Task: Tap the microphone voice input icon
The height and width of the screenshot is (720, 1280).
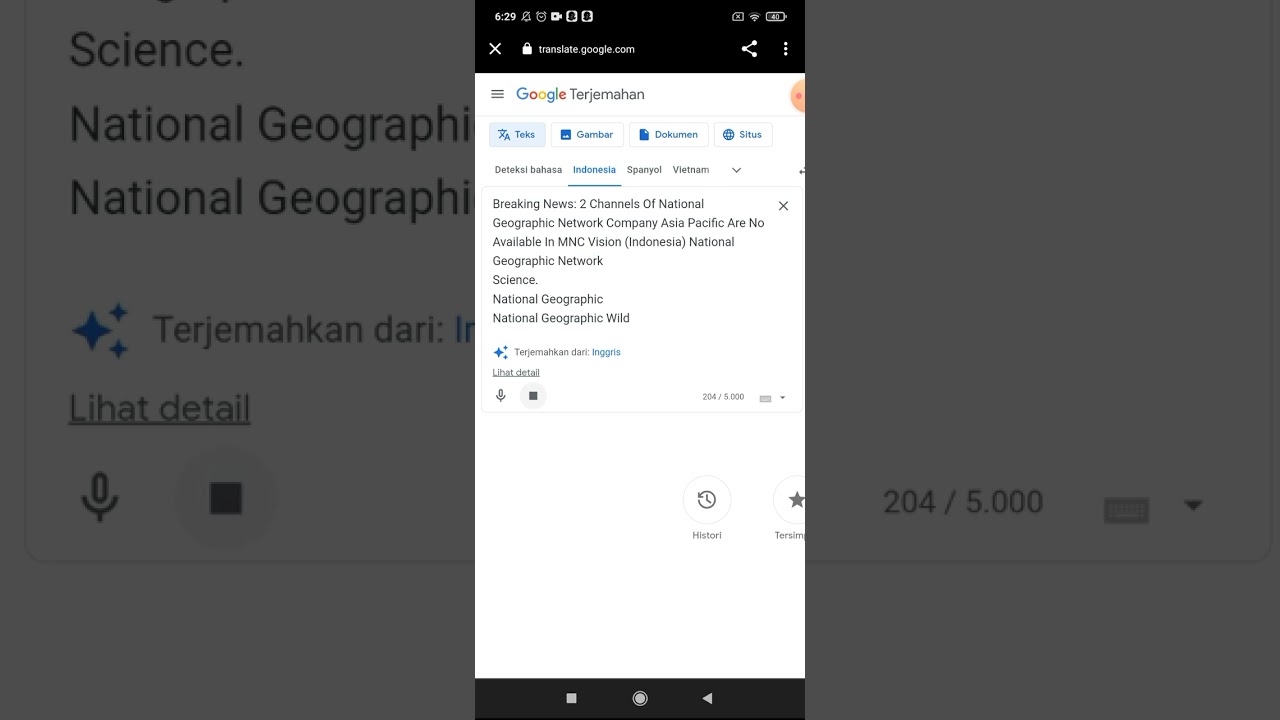Action: pyautogui.click(x=501, y=396)
